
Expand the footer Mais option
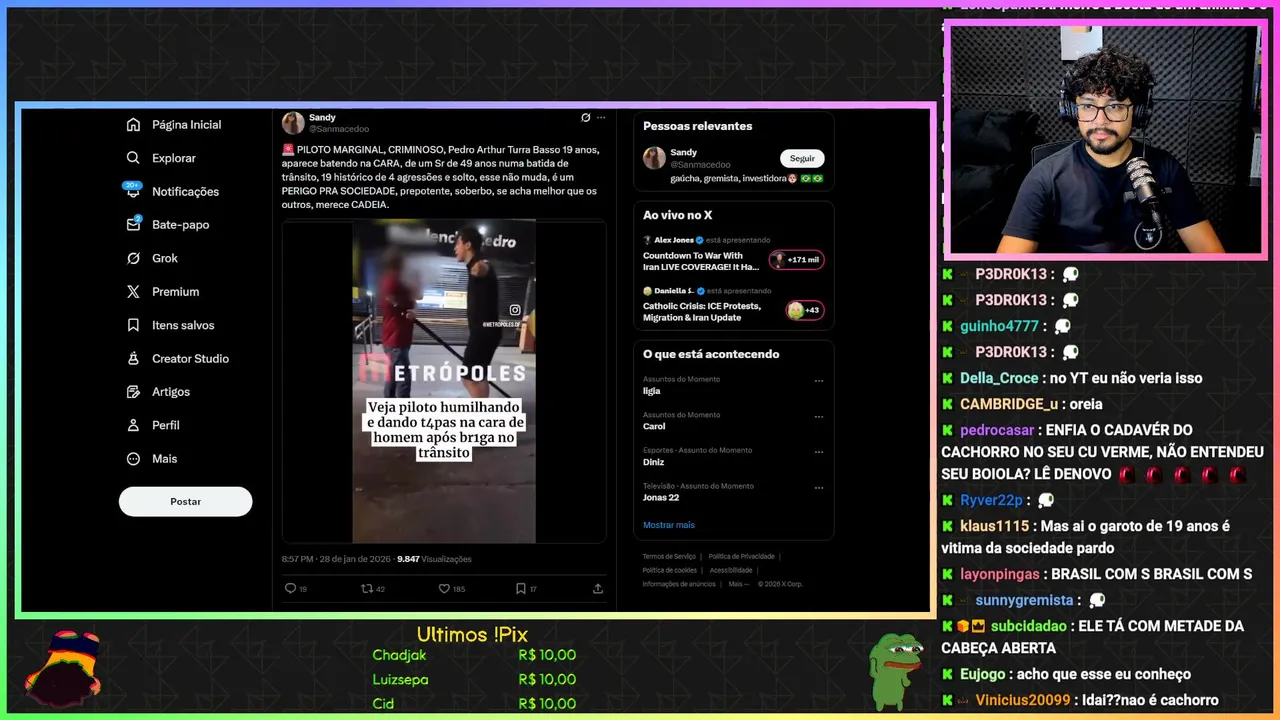(x=738, y=584)
